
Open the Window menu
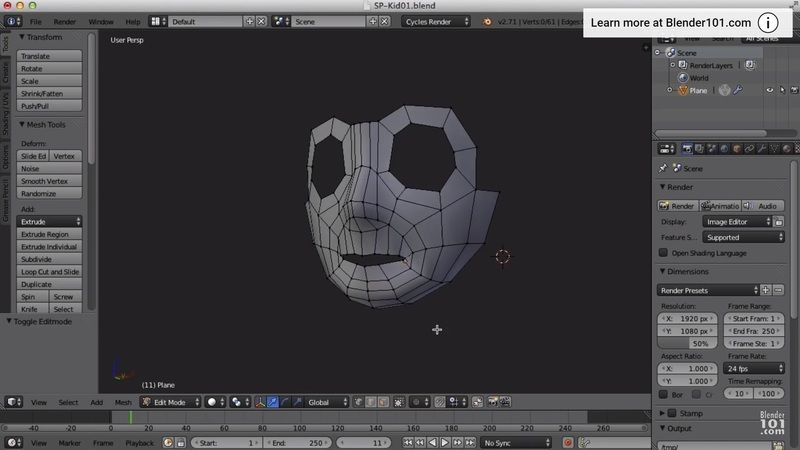(x=101, y=21)
